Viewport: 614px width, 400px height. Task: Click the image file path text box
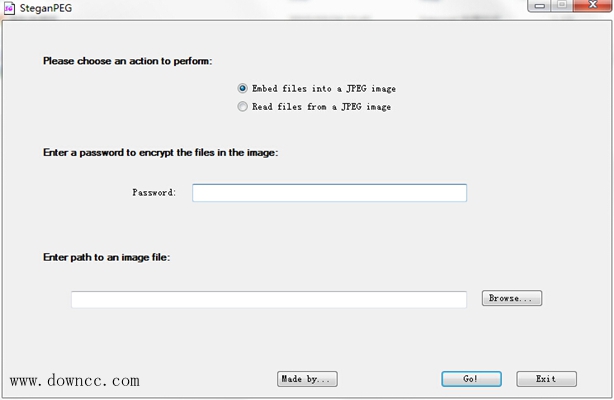point(268,299)
